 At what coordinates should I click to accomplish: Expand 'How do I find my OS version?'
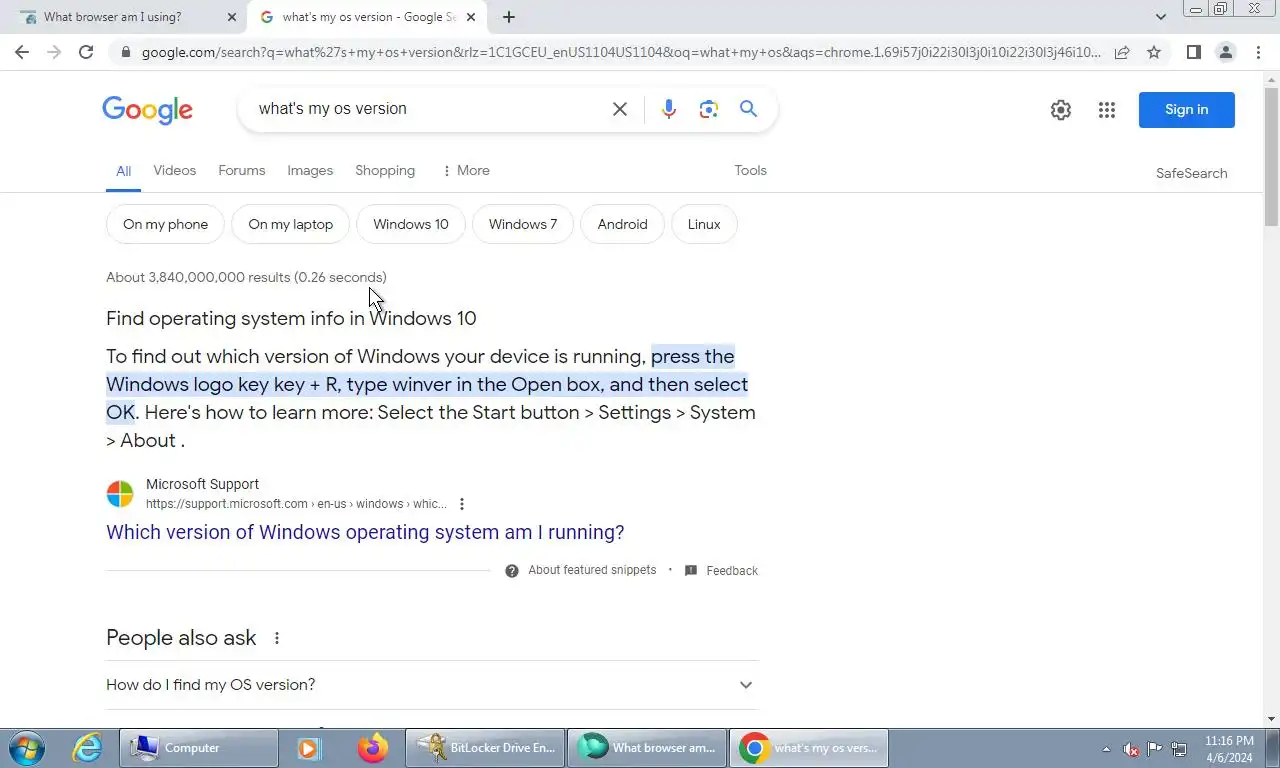pyautogui.click(x=432, y=685)
